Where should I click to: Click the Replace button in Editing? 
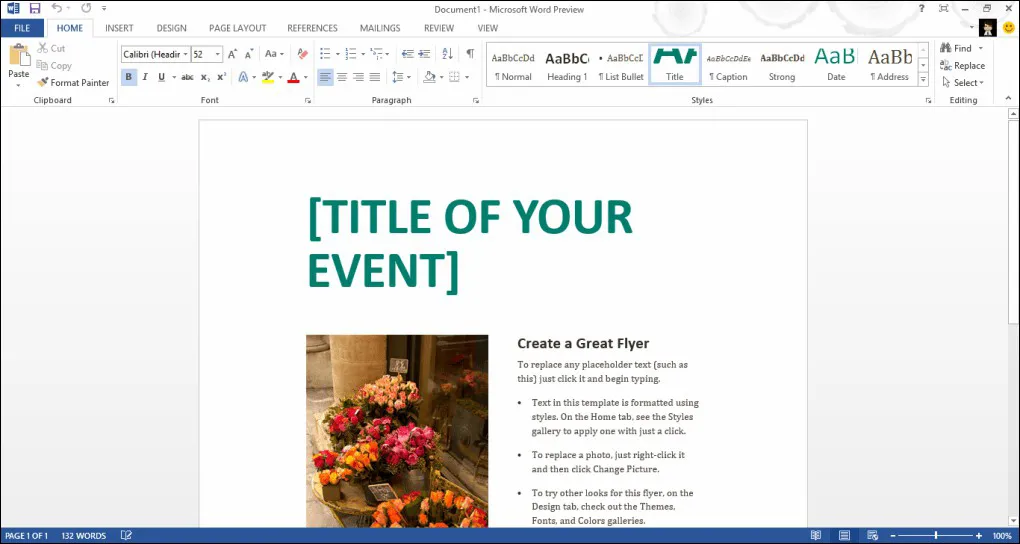(962, 66)
